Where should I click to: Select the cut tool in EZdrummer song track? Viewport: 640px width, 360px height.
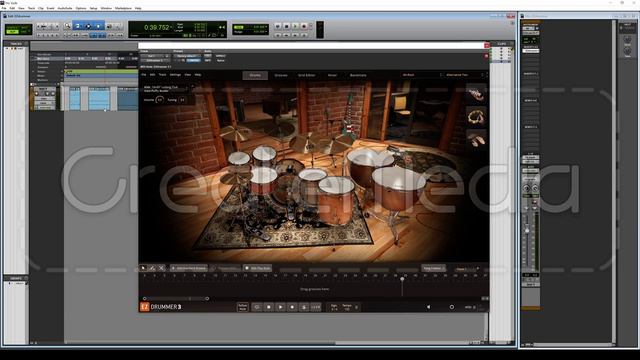(x=152, y=268)
